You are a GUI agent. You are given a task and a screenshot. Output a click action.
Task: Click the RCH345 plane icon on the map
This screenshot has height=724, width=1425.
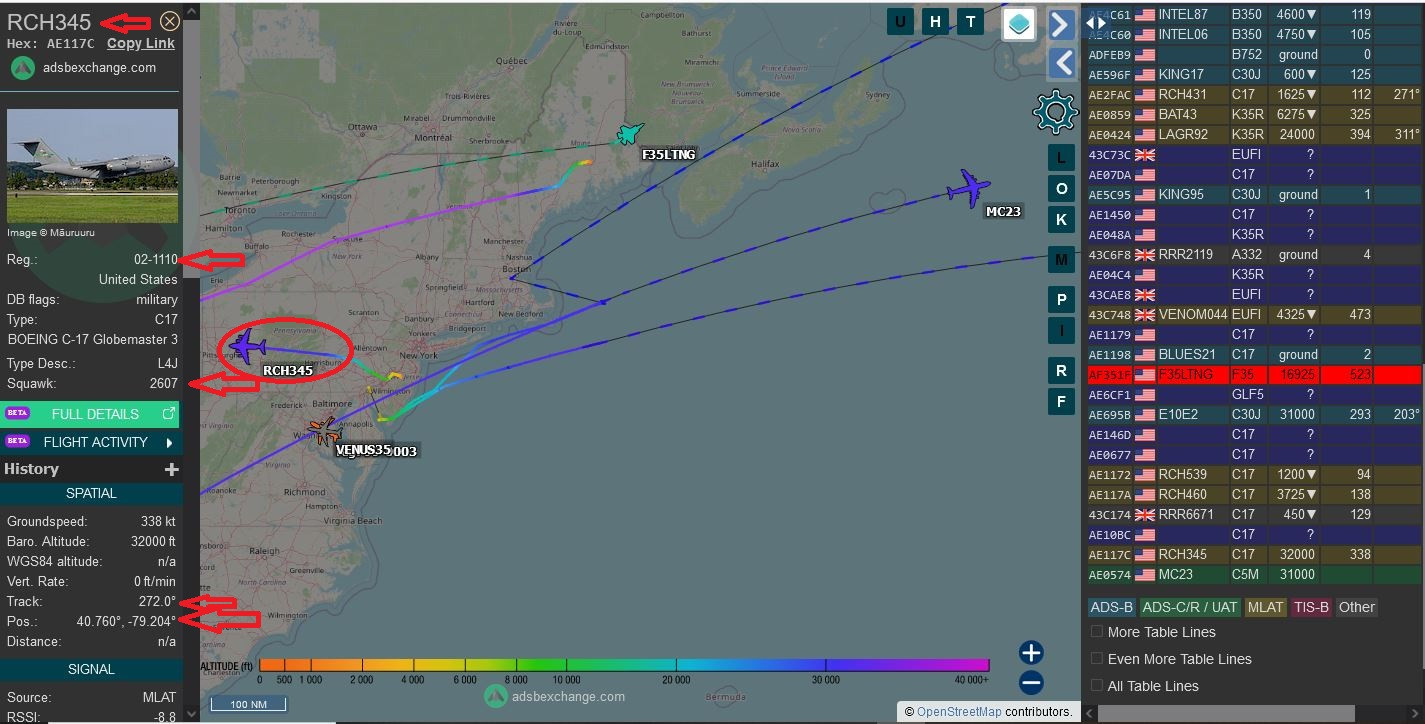244,347
